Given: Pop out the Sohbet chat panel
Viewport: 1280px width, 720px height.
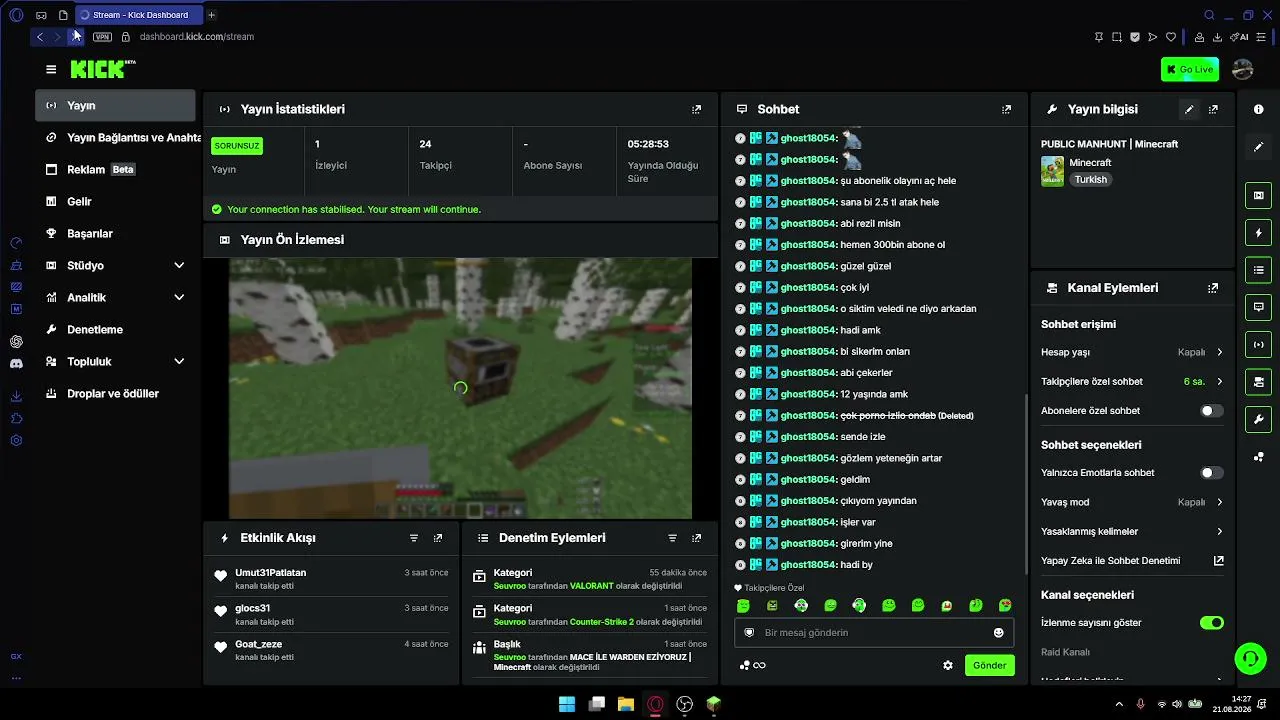Looking at the screenshot, I should [x=1007, y=109].
